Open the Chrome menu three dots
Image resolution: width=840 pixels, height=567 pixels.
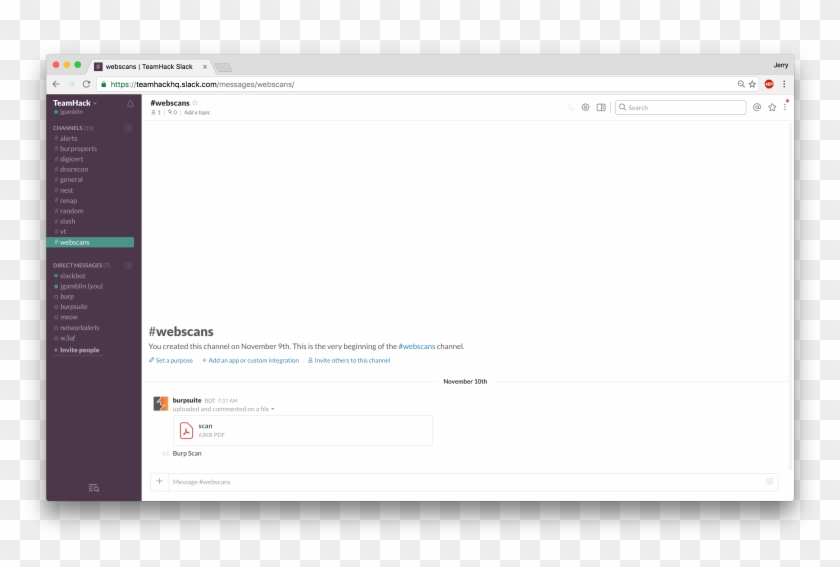point(784,84)
